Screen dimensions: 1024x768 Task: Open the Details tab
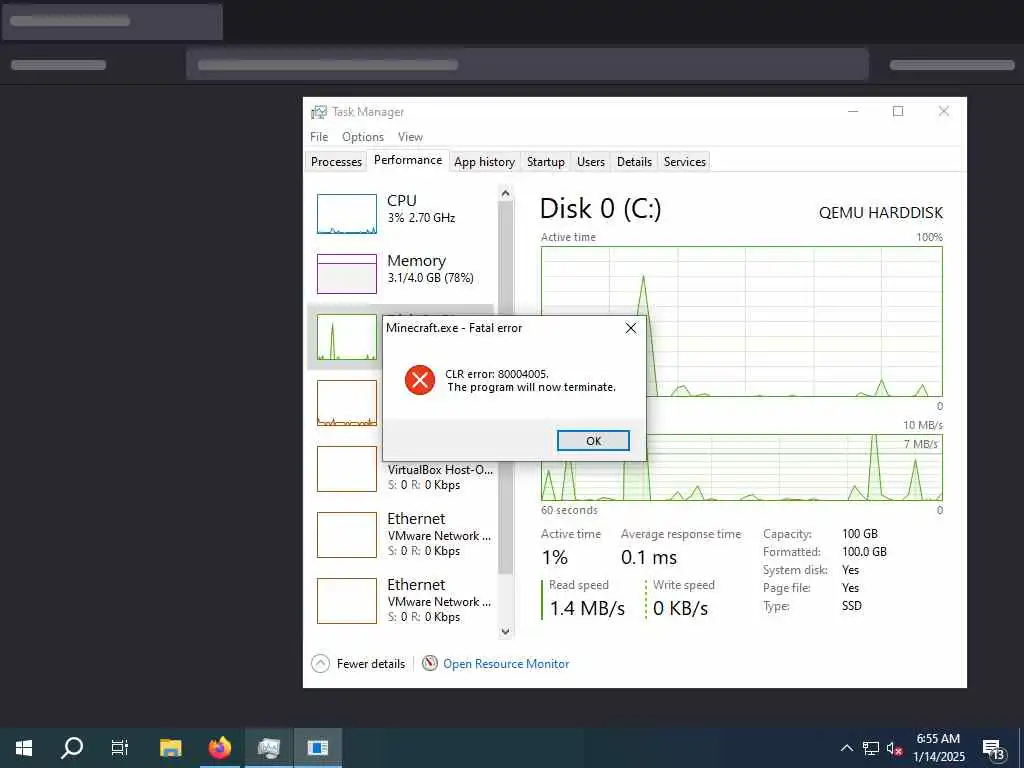[634, 161]
